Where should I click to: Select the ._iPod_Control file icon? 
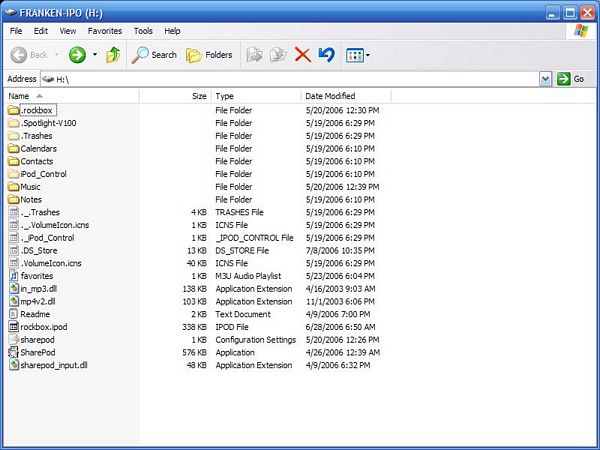[x=14, y=238]
